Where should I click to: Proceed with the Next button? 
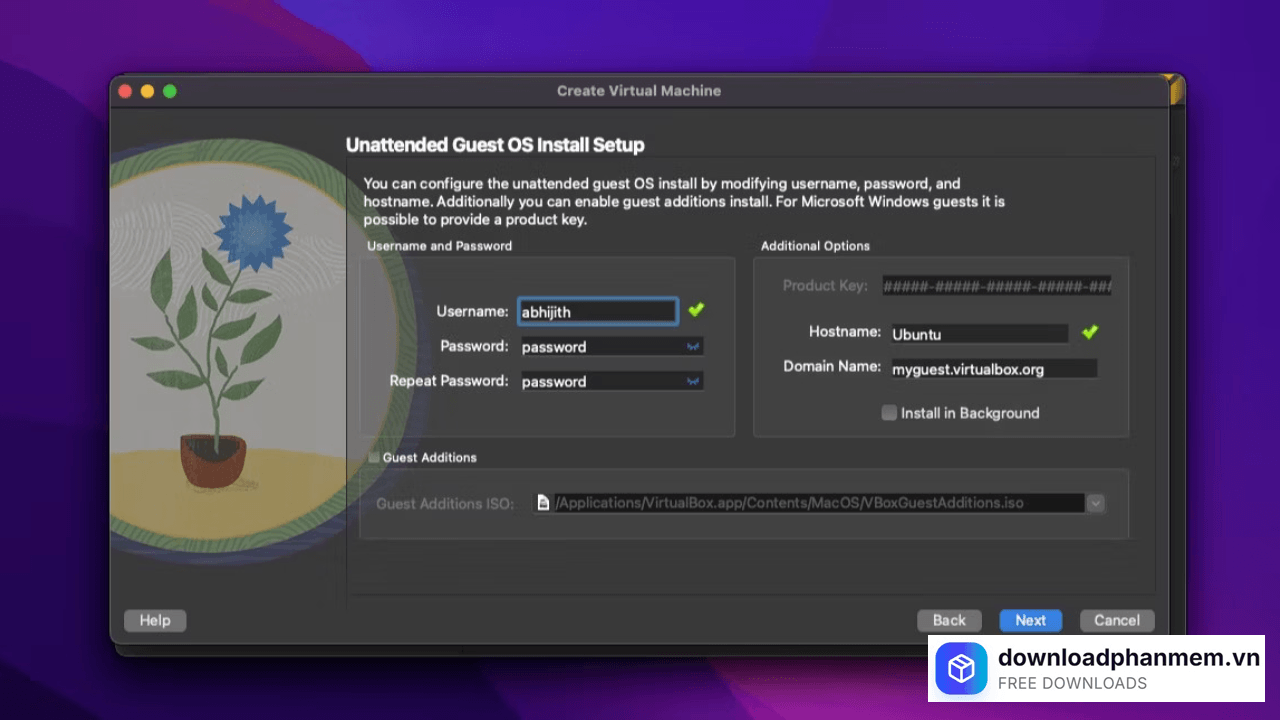(1030, 620)
